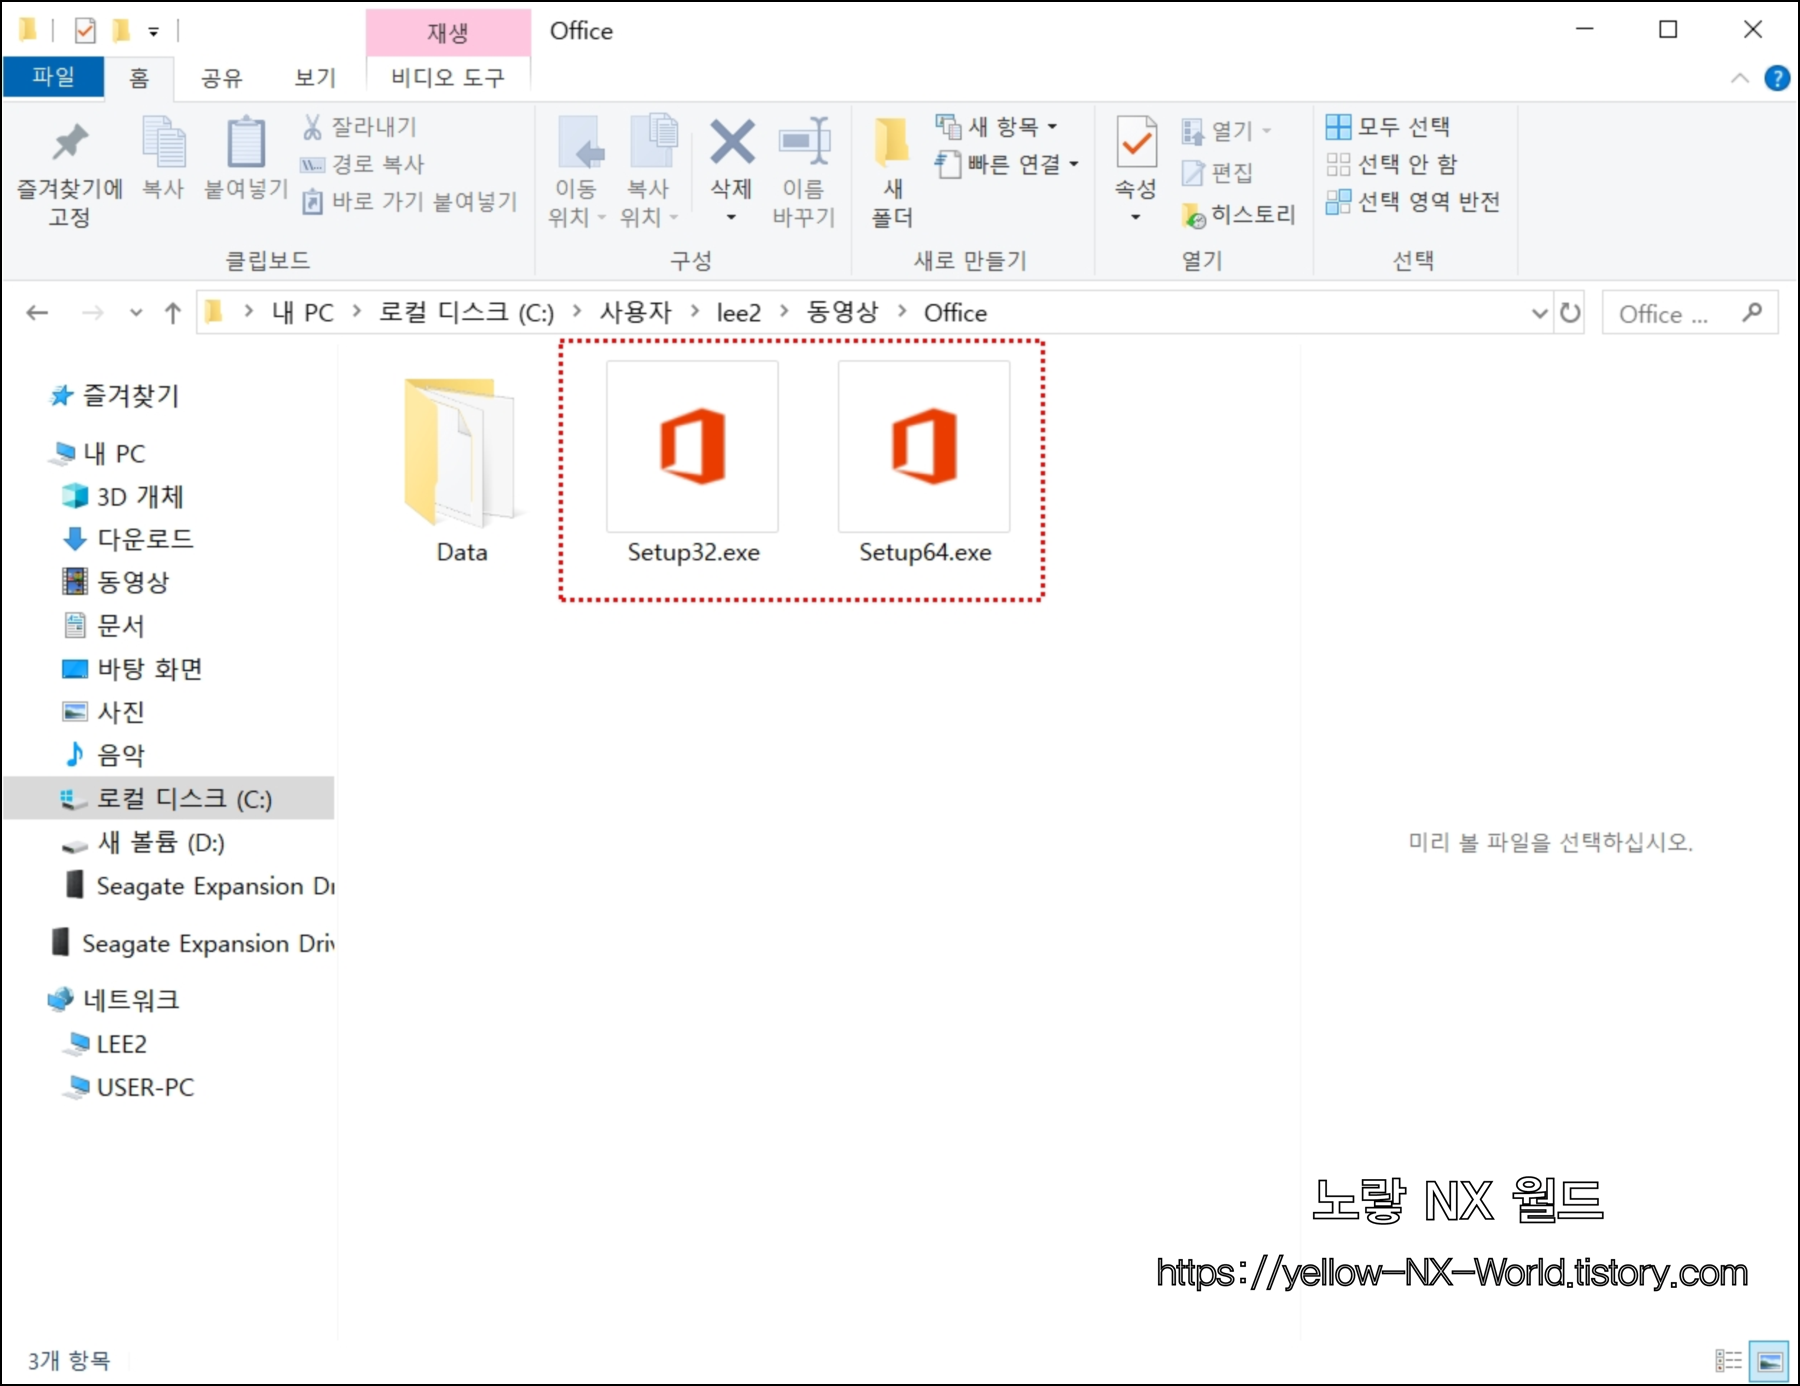Image resolution: width=1800 pixels, height=1386 pixels.
Task: Switch to the View (보기) tab
Action: point(315,77)
